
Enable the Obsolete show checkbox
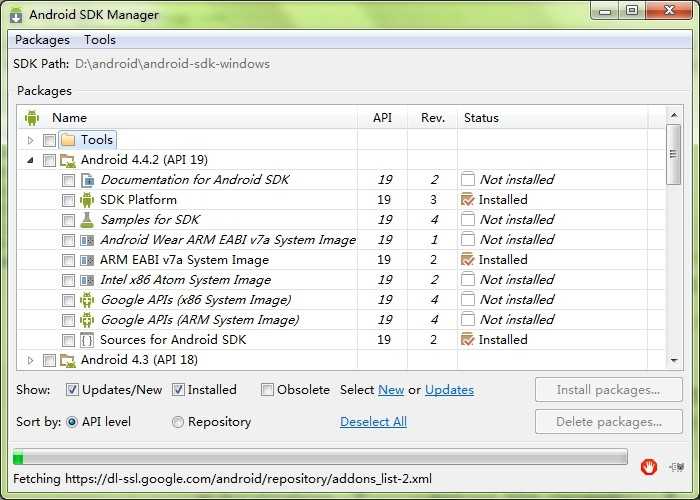(x=267, y=390)
